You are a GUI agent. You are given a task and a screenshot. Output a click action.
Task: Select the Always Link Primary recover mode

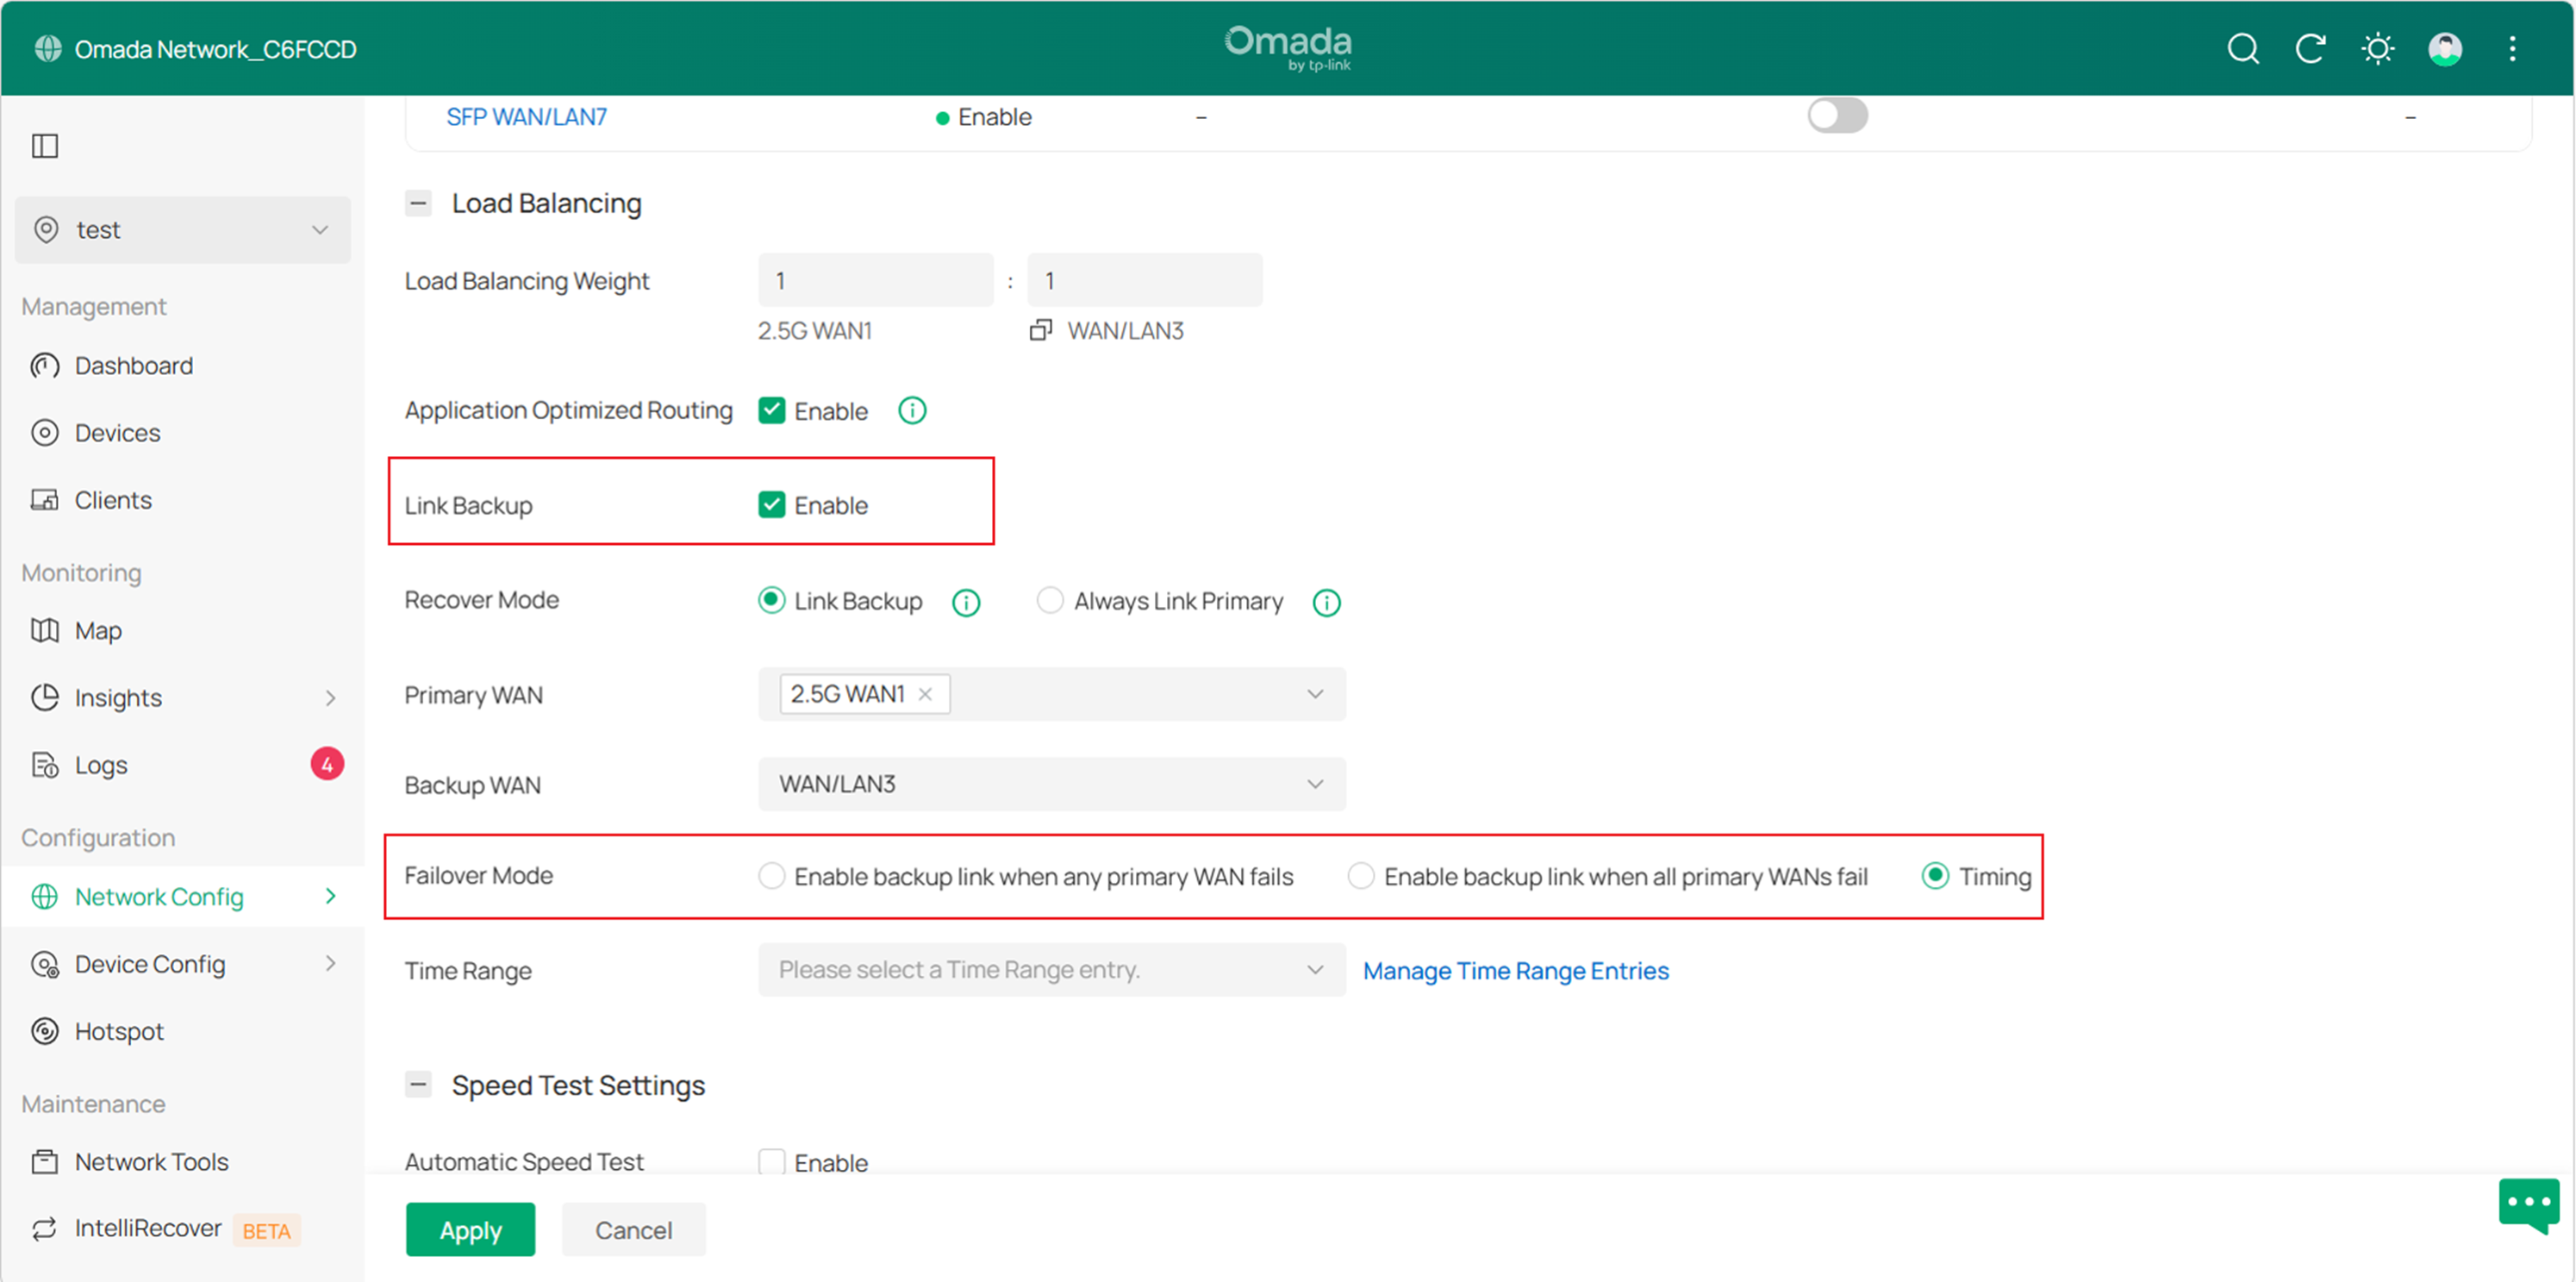[1050, 600]
